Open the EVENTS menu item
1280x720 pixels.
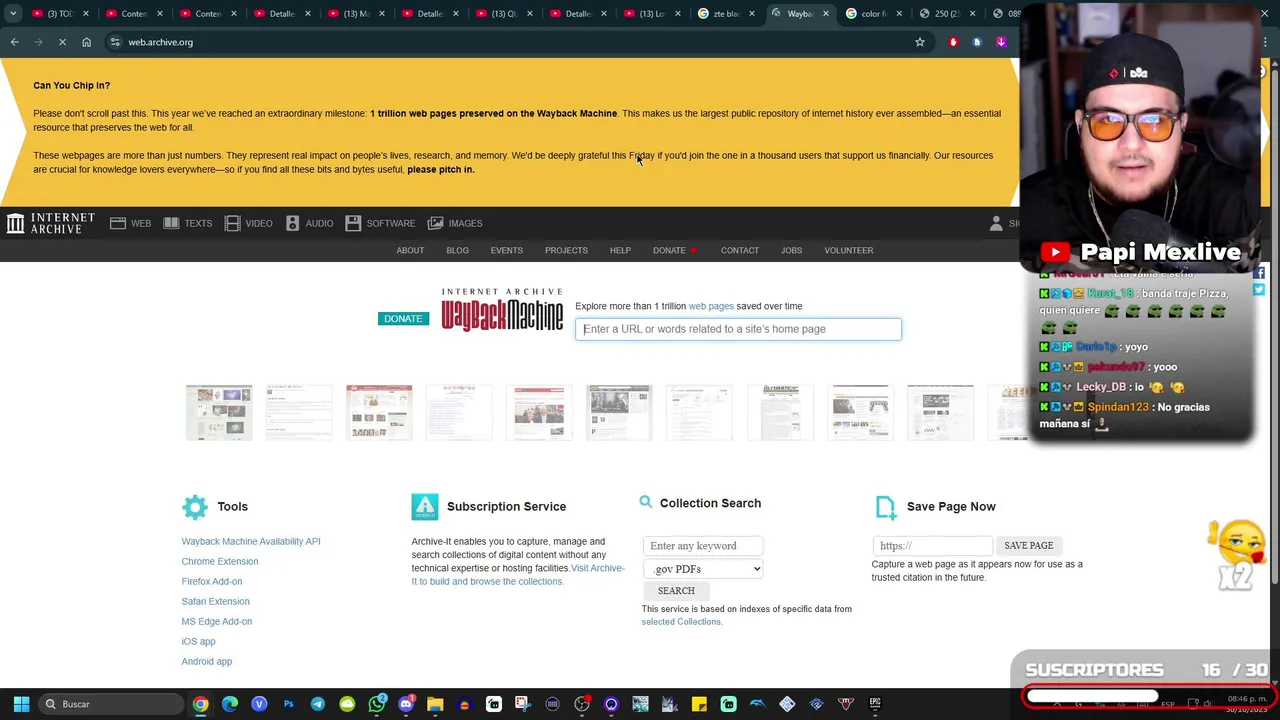click(x=507, y=250)
